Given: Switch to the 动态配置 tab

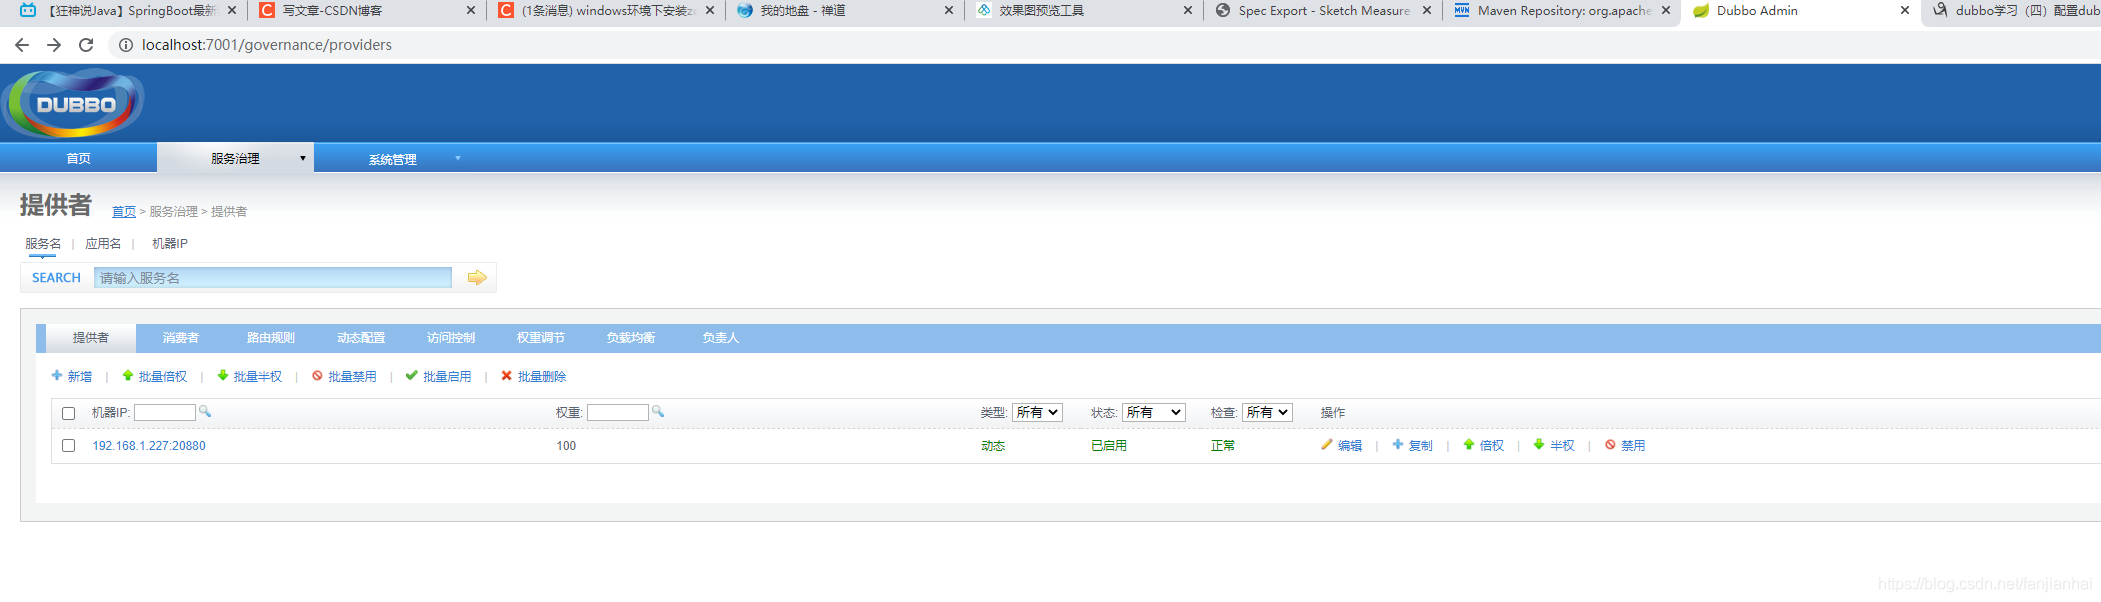Looking at the screenshot, I should pyautogui.click(x=361, y=338).
